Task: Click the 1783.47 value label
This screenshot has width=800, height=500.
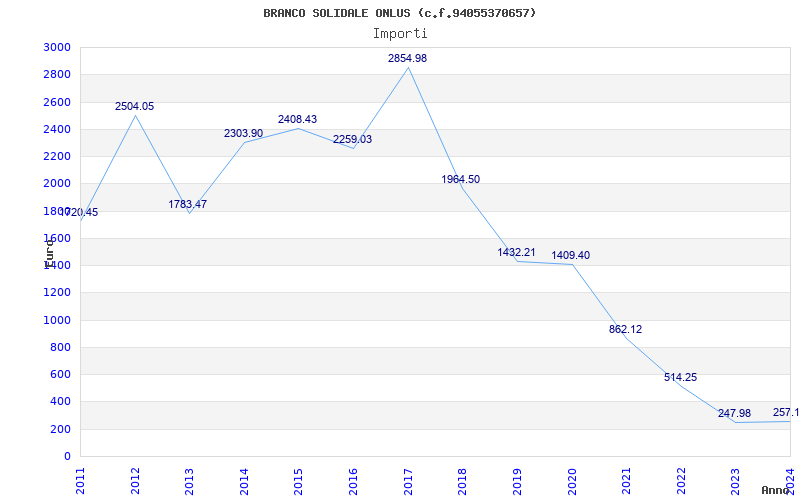Action: [x=188, y=204]
